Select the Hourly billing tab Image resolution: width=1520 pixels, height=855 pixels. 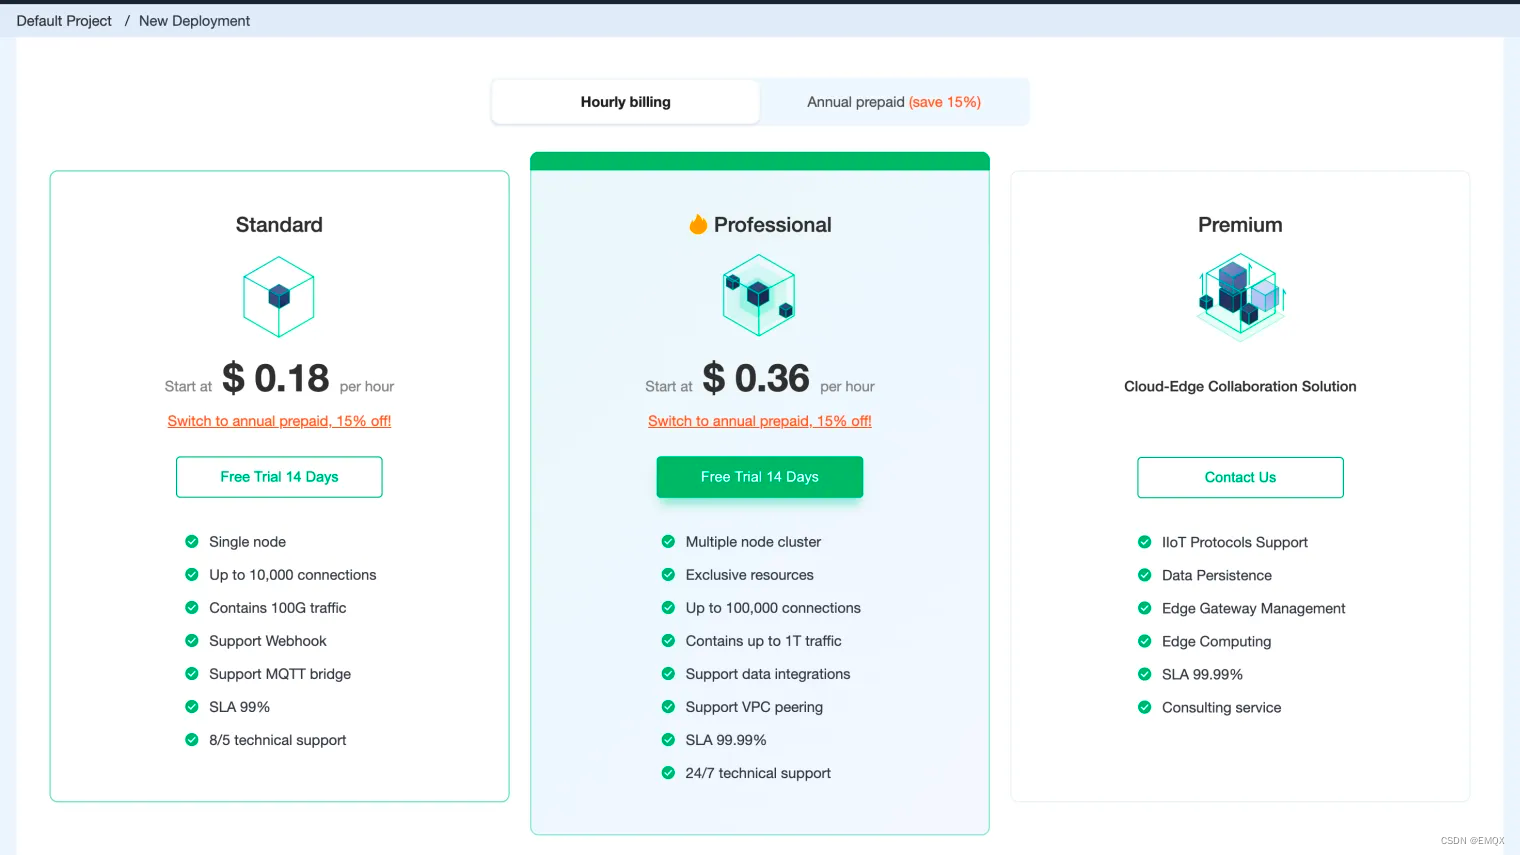[625, 102]
